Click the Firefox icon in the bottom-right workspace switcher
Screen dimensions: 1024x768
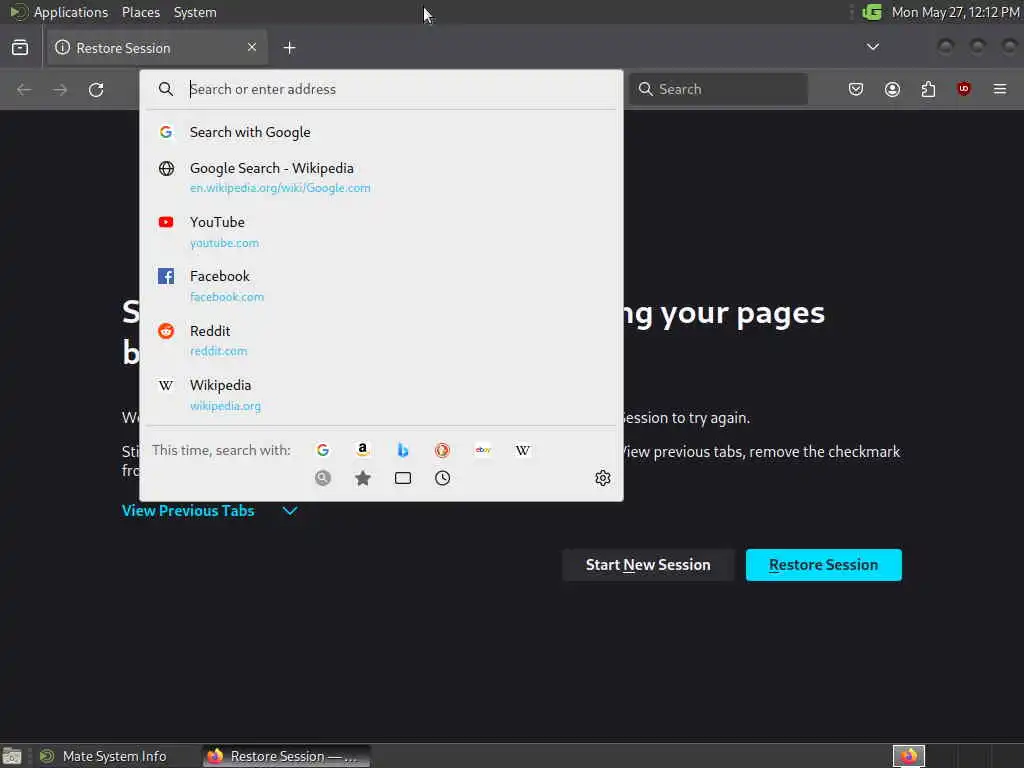click(909, 756)
